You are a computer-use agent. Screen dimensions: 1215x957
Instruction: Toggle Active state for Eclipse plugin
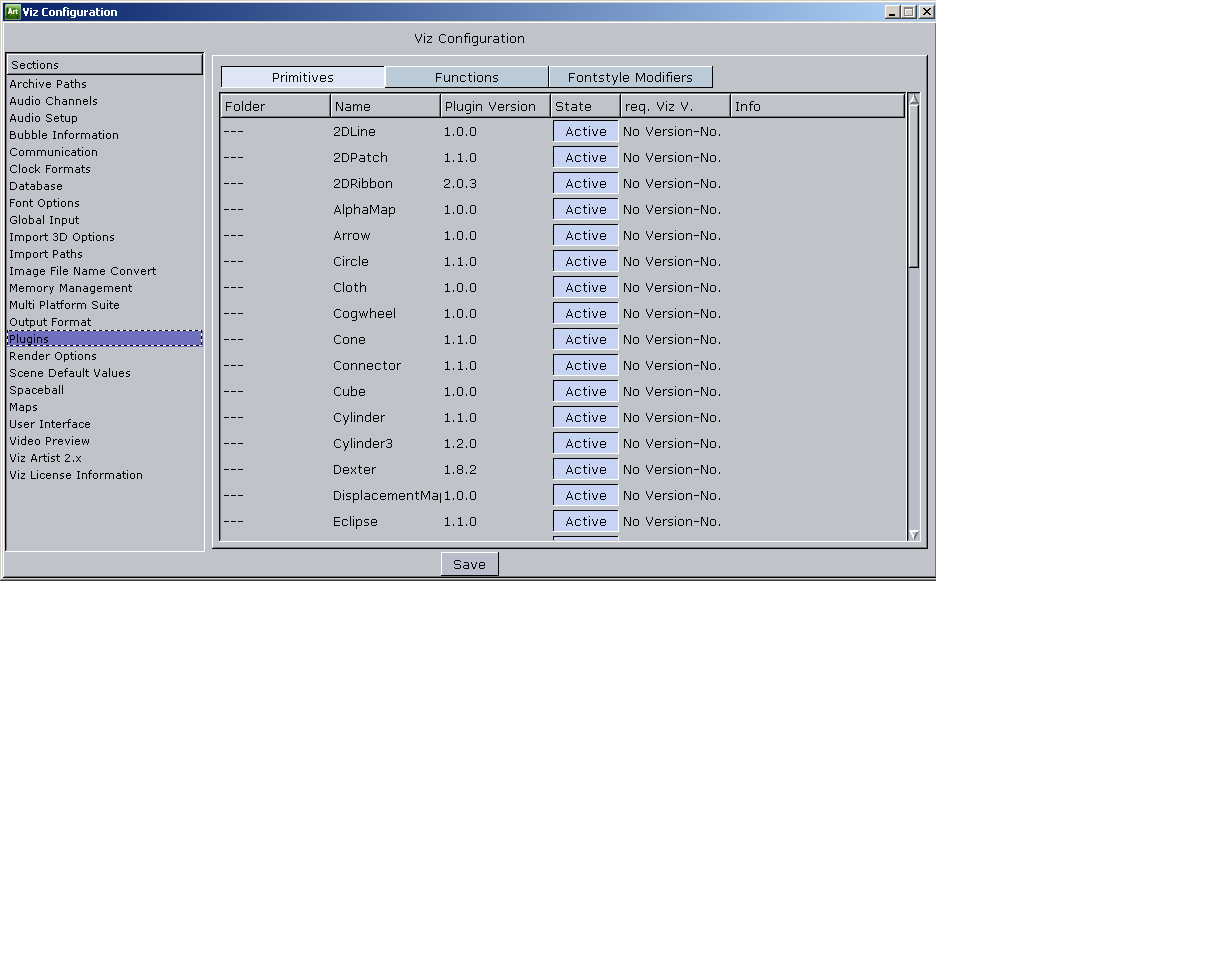tap(585, 522)
